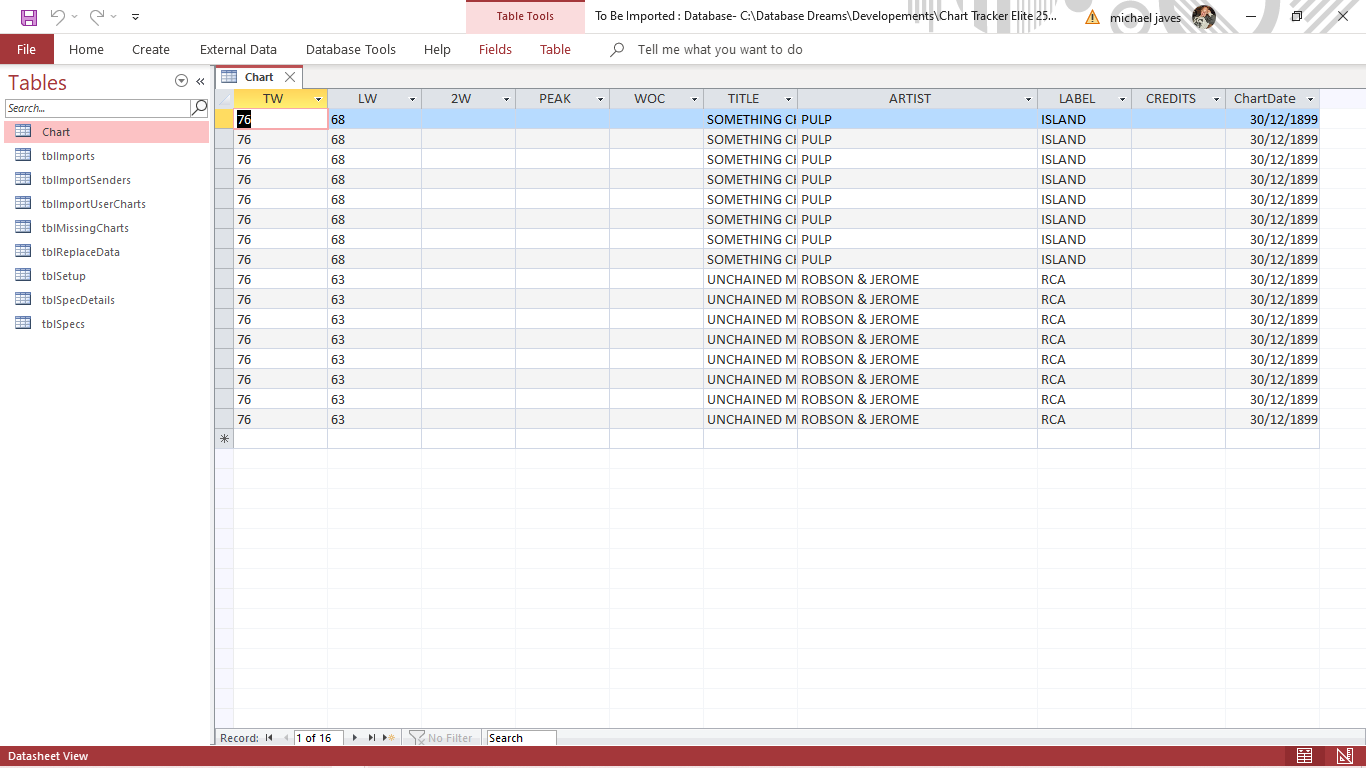This screenshot has height=768, width=1366.
Task: Switch to the Fields contextual tab
Action: [x=495, y=49]
